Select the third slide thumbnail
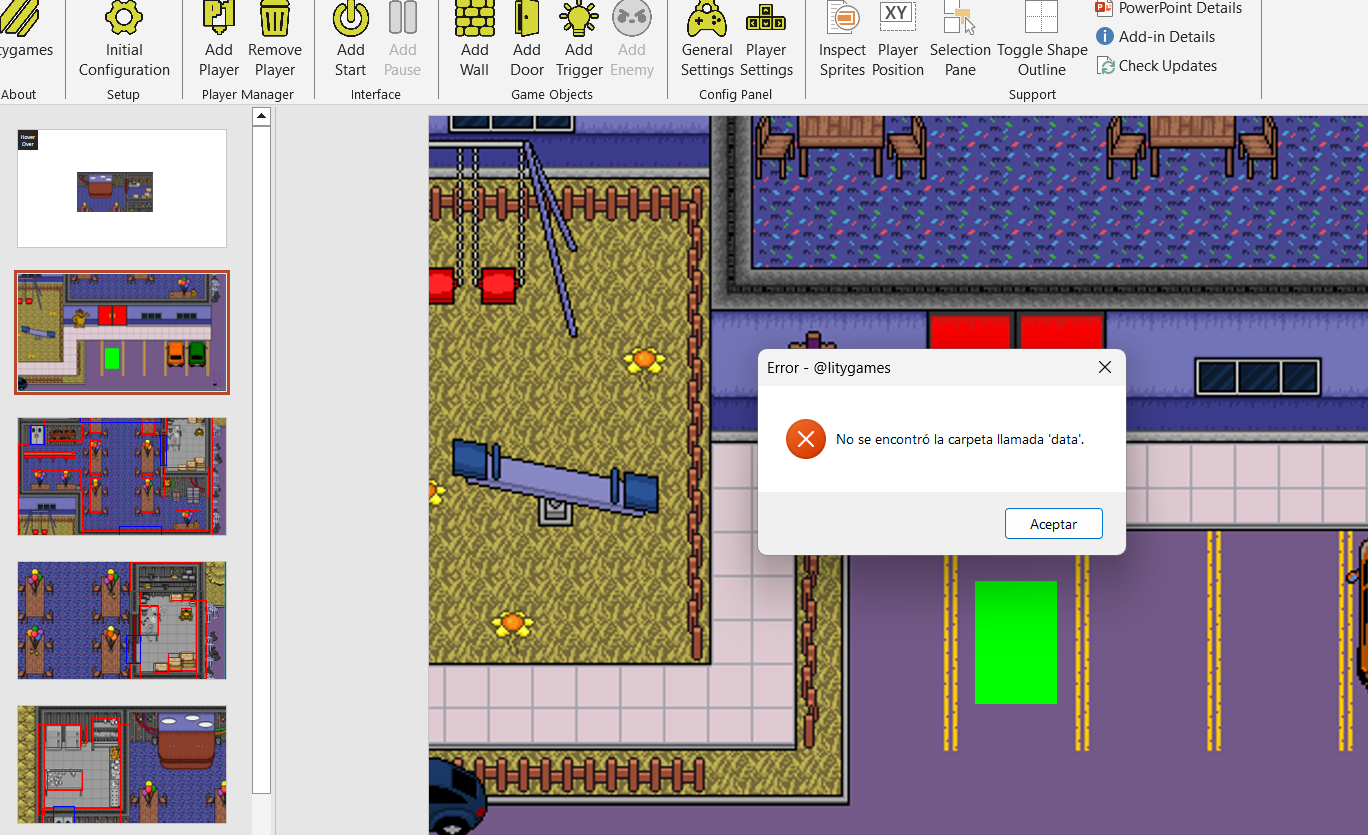 [x=122, y=476]
